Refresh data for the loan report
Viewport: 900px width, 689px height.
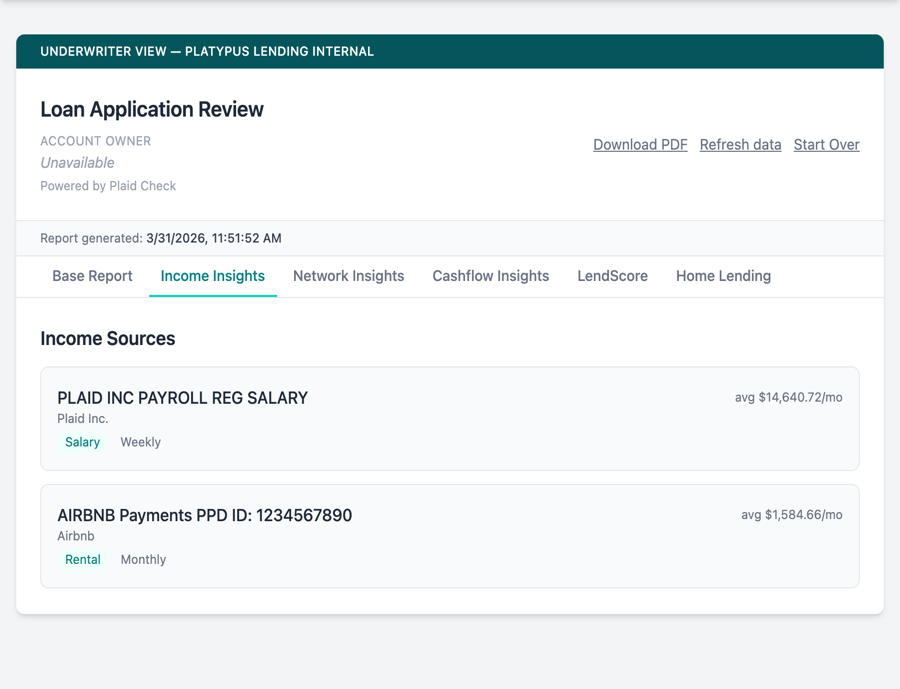[740, 145]
